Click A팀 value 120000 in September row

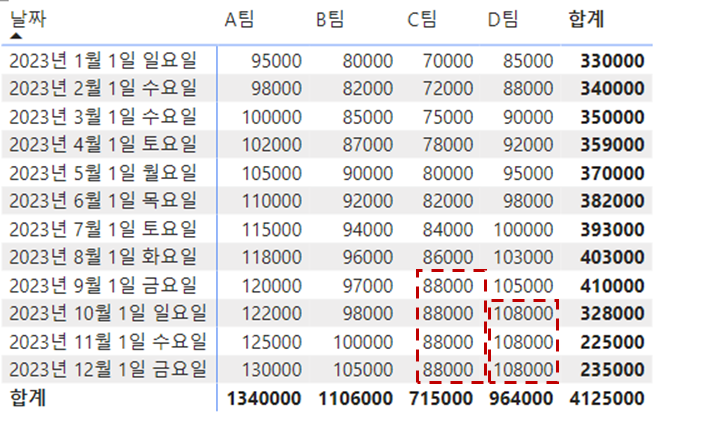click(272, 286)
